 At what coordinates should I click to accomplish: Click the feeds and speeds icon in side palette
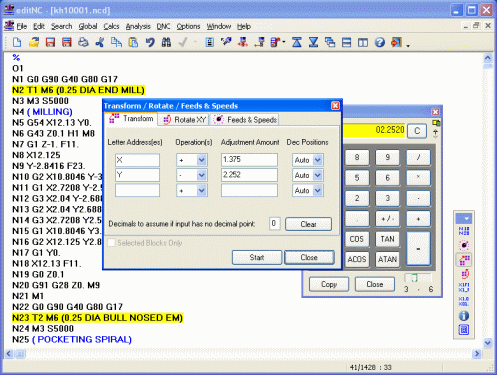(x=464, y=245)
